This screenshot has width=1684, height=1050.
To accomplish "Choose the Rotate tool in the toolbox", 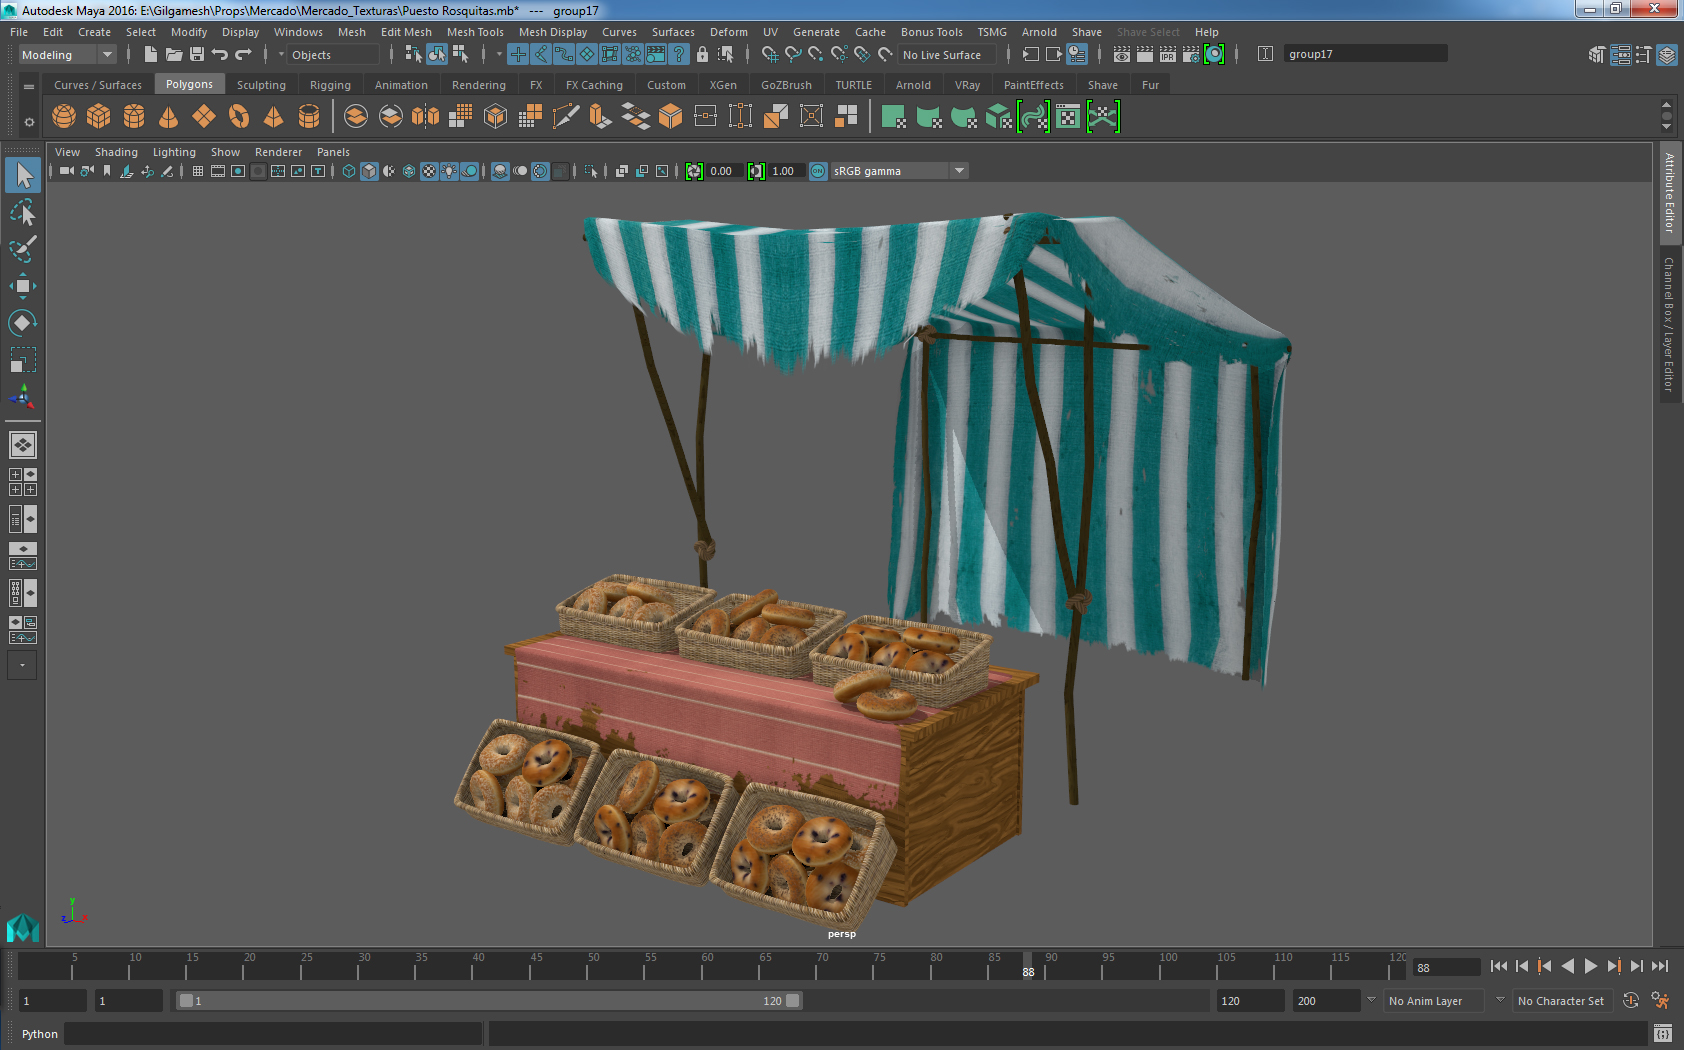I will 22,323.
